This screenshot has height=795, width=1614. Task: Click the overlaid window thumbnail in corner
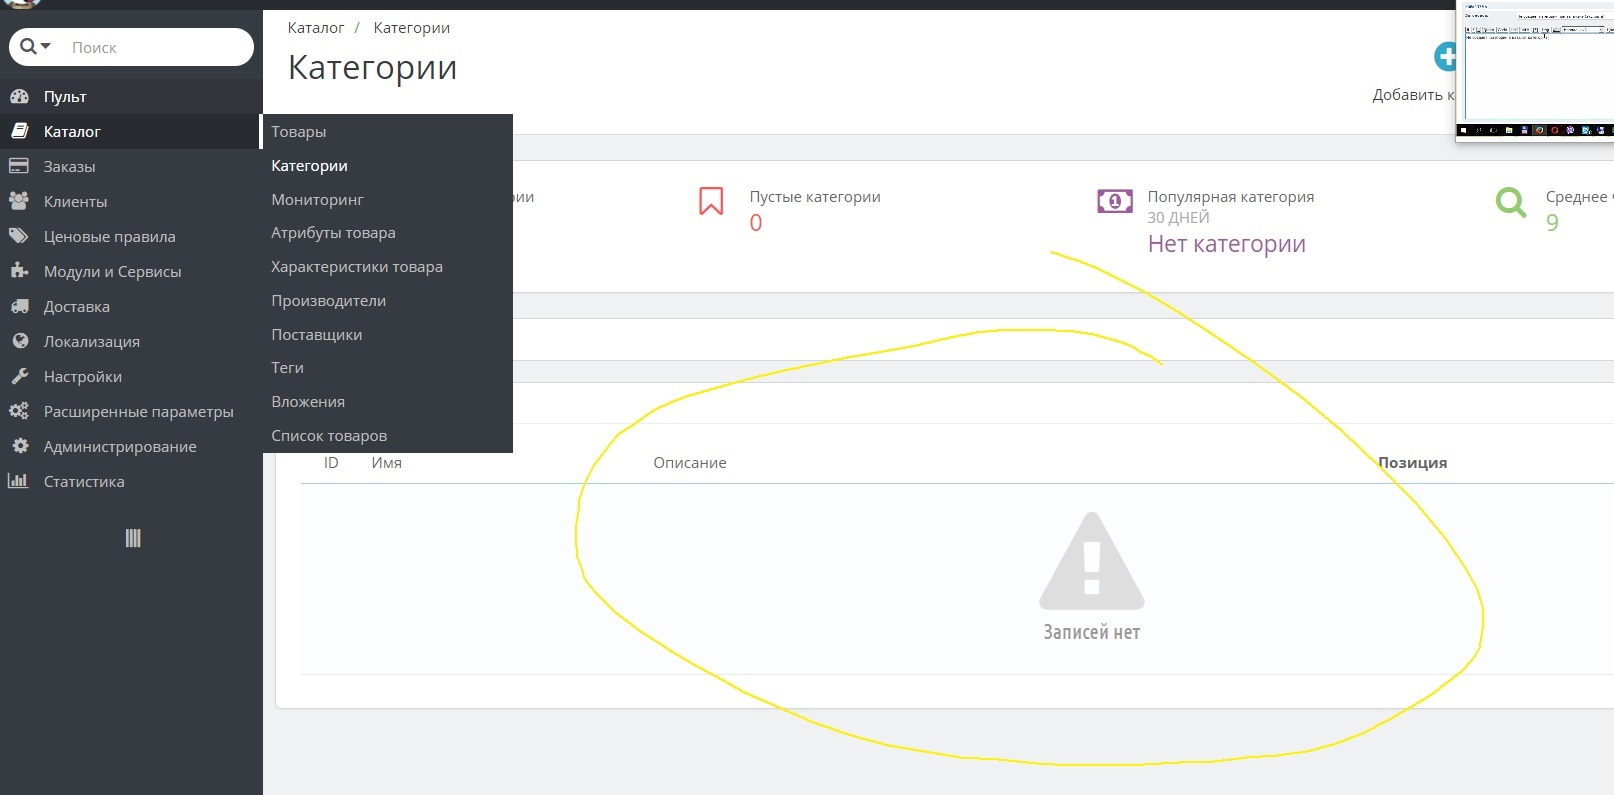(x=1535, y=70)
